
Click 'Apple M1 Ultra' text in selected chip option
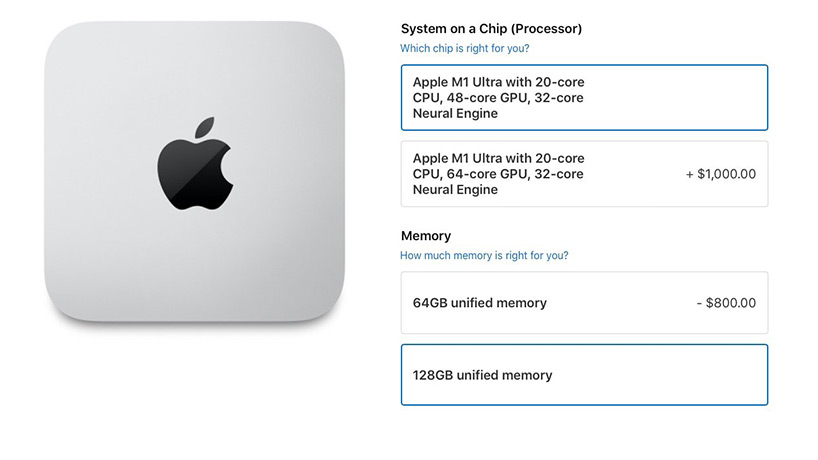pos(458,82)
